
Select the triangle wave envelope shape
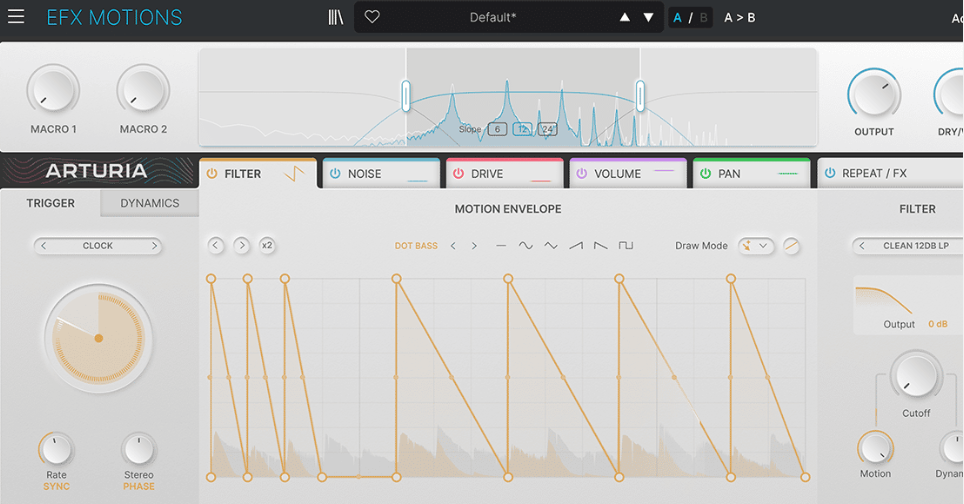pyautogui.click(x=551, y=246)
